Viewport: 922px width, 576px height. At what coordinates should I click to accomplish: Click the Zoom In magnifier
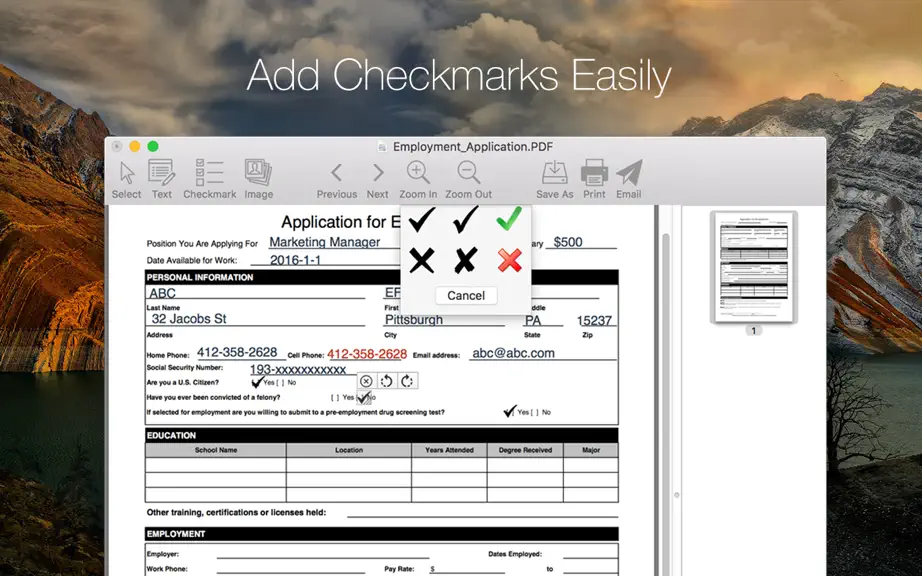pyautogui.click(x=418, y=179)
